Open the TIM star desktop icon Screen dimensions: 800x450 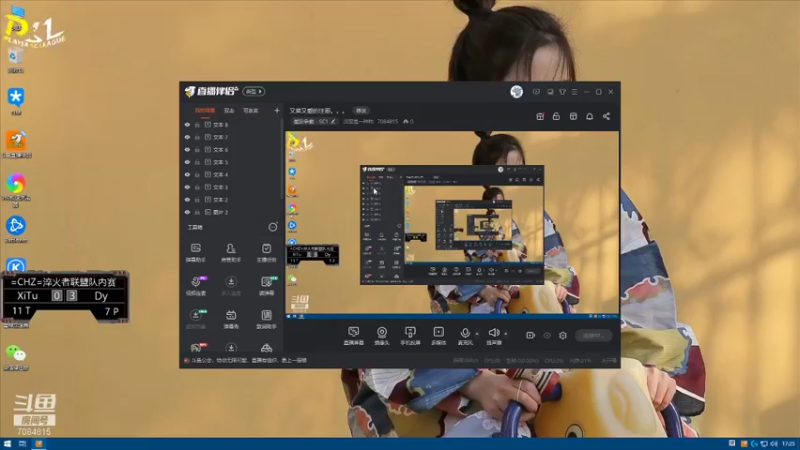(16, 101)
